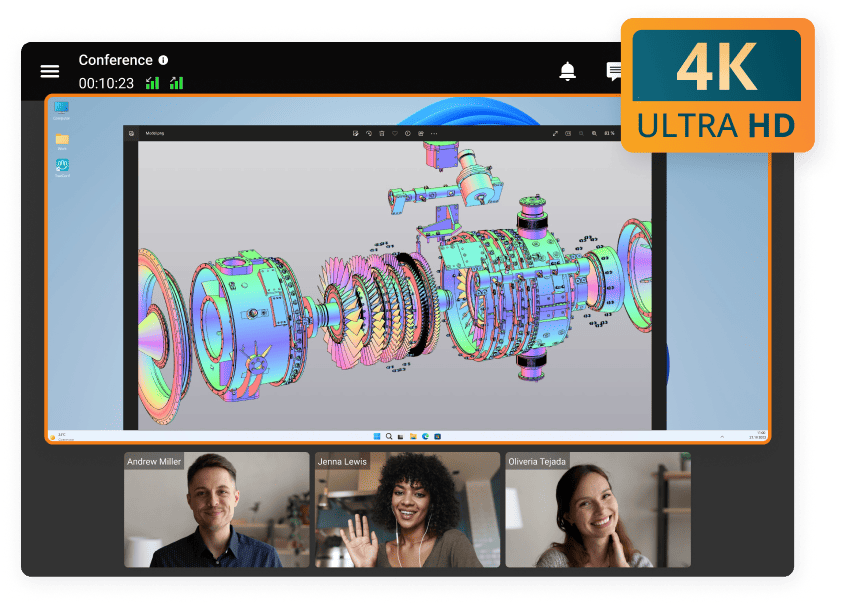Click the 00:10:23 conference timer
The image size is (844, 604).
(106, 83)
